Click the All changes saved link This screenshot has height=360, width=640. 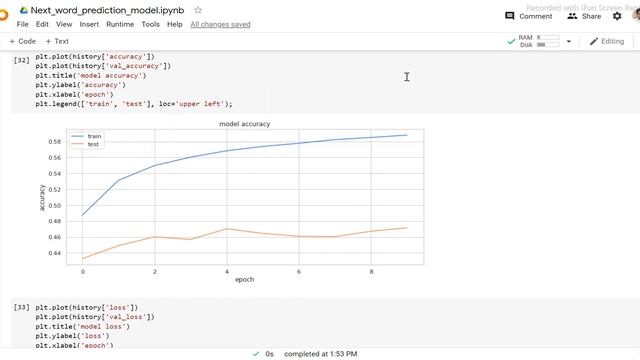tap(220, 24)
